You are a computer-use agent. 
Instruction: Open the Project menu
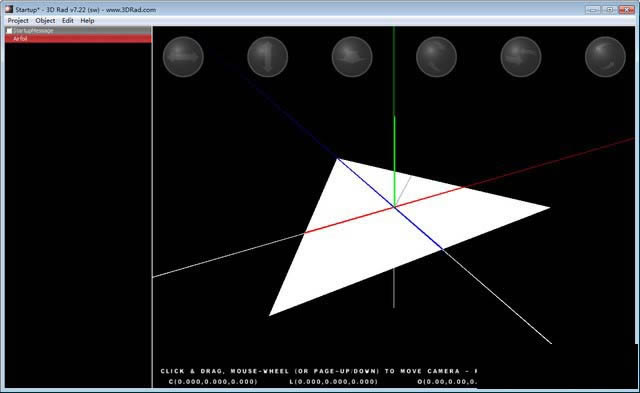18,20
